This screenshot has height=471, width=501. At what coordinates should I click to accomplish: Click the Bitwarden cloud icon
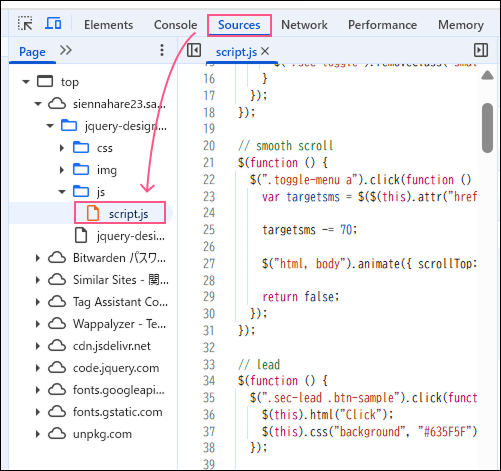point(57,257)
